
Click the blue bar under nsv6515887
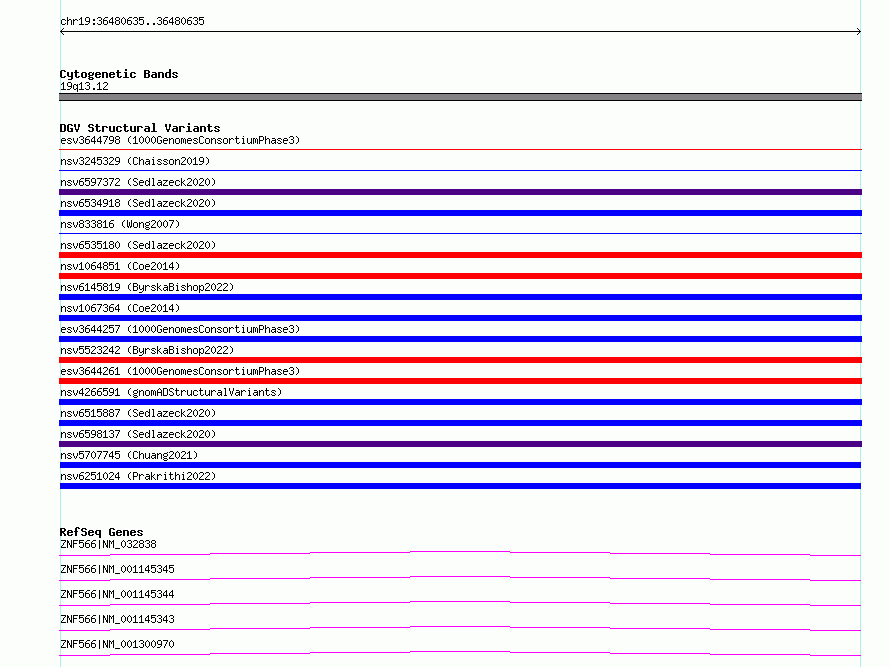click(460, 423)
